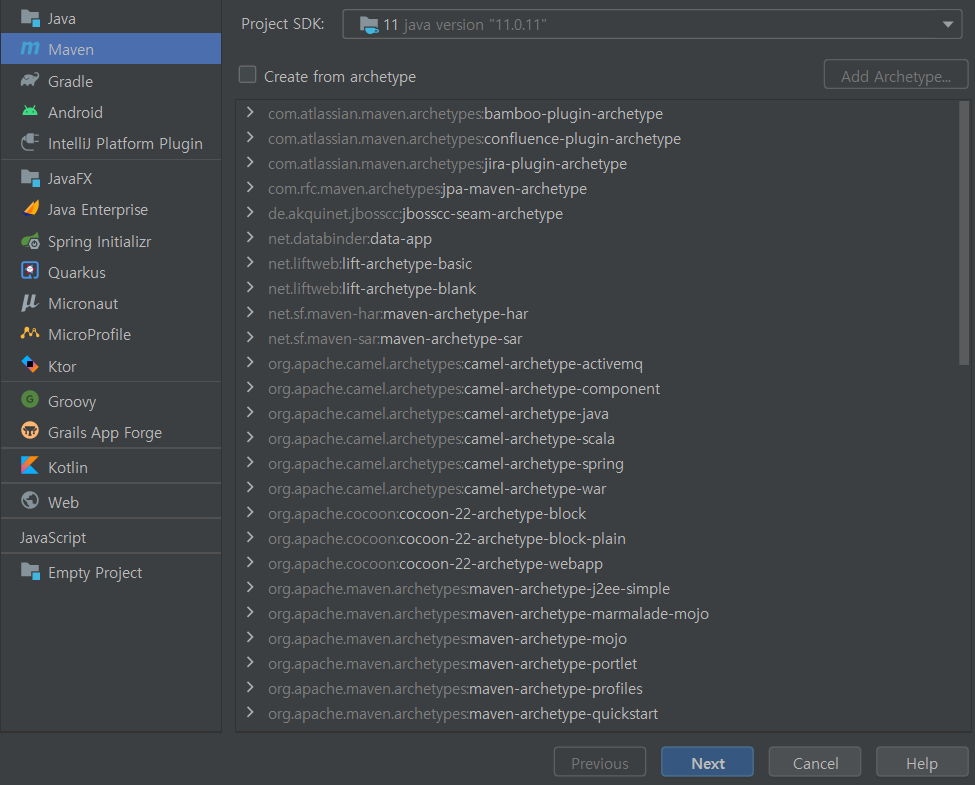Select the Ktor icon
This screenshot has width=975, height=785.
30,365
